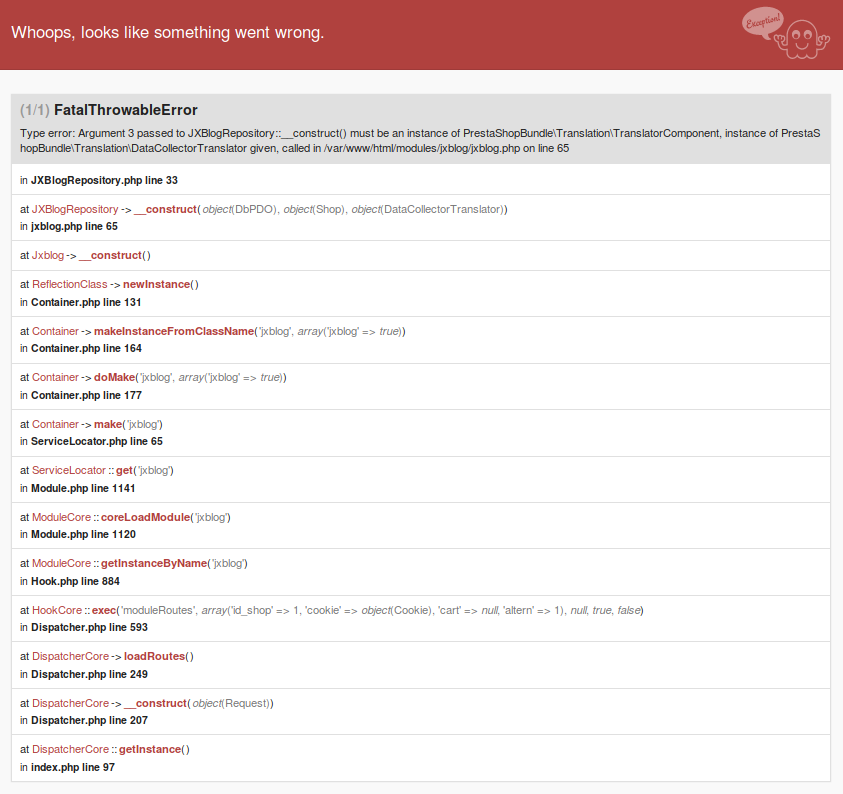843x794 pixels.
Task: Click 'JXBlogRepository.php line 33' text
Action: pos(104,181)
